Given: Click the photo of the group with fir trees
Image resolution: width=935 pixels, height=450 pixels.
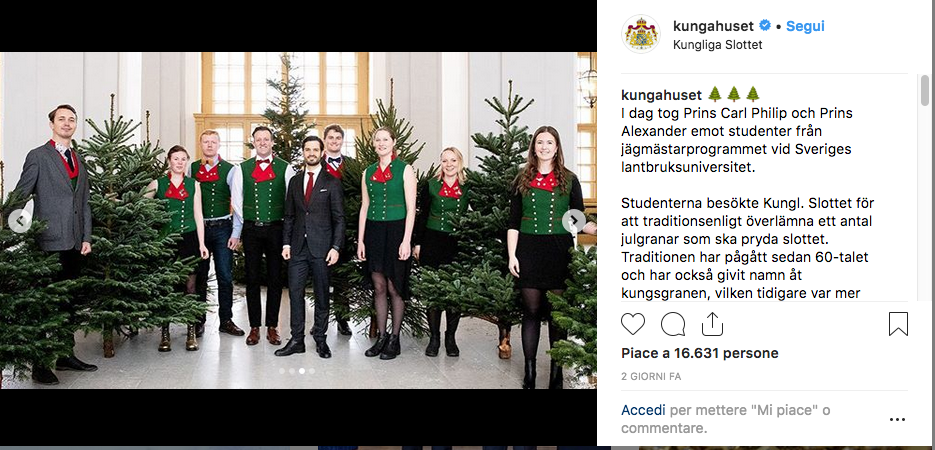Looking at the screenshot, I should [x=298, y=221].
